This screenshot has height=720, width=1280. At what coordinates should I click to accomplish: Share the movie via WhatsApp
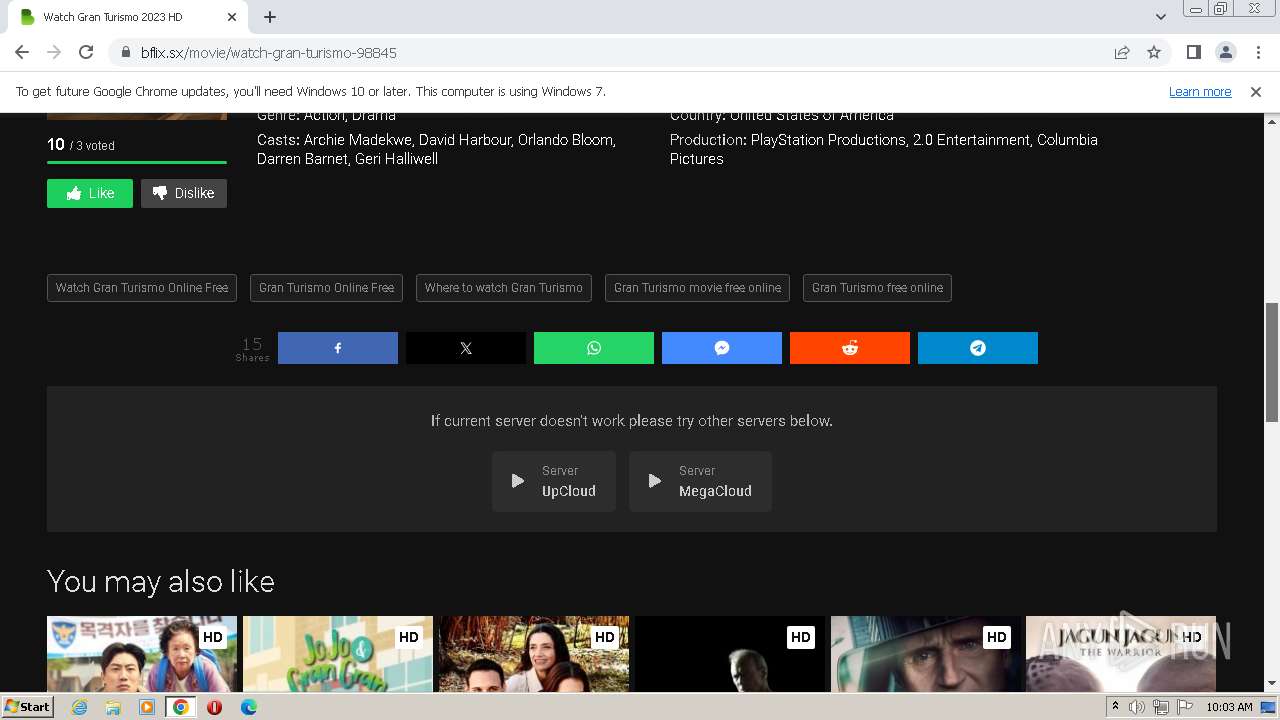tap(594, 348)
